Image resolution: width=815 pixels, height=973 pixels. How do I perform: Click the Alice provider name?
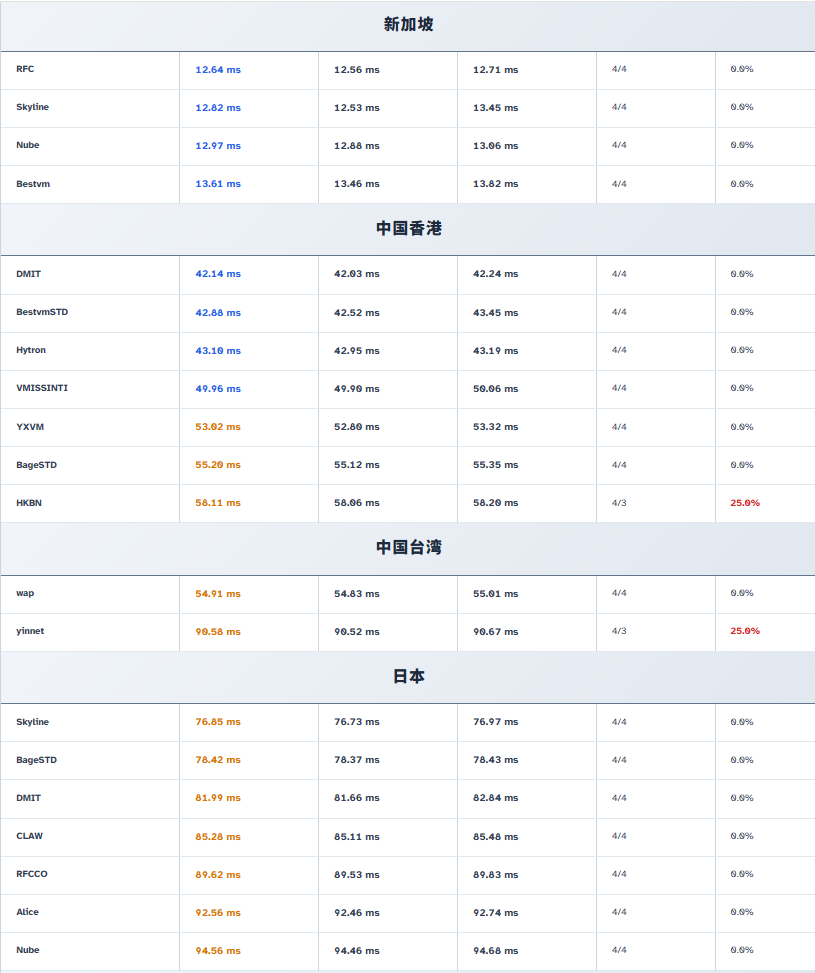(x=28, y=912)
